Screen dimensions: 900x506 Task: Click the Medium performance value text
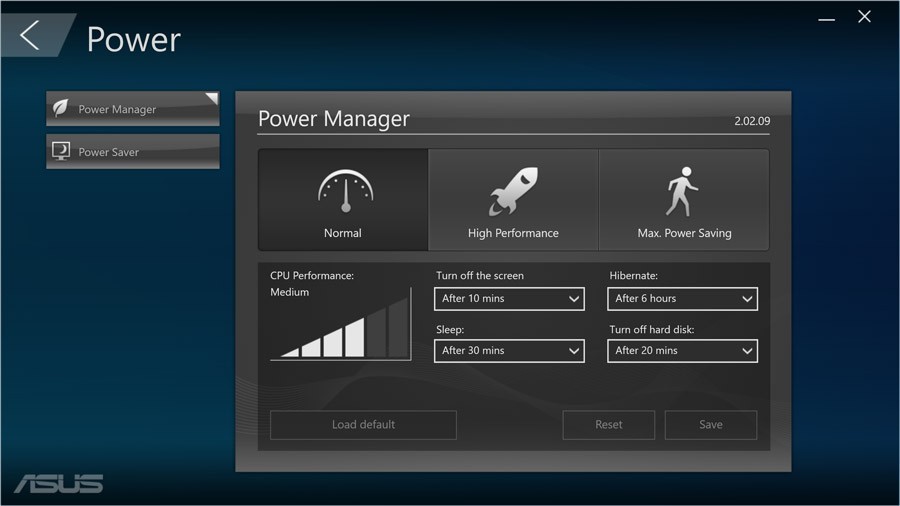click(289, 292)
